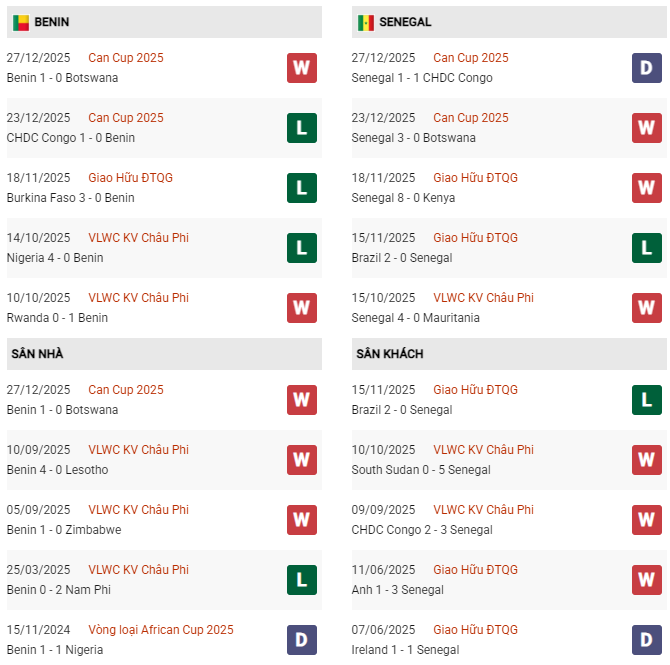670x665 pixels.
Task: Open Can Cup 2025 link for Senegal 3 - 0 Botswana
Action: pos(471,118)
